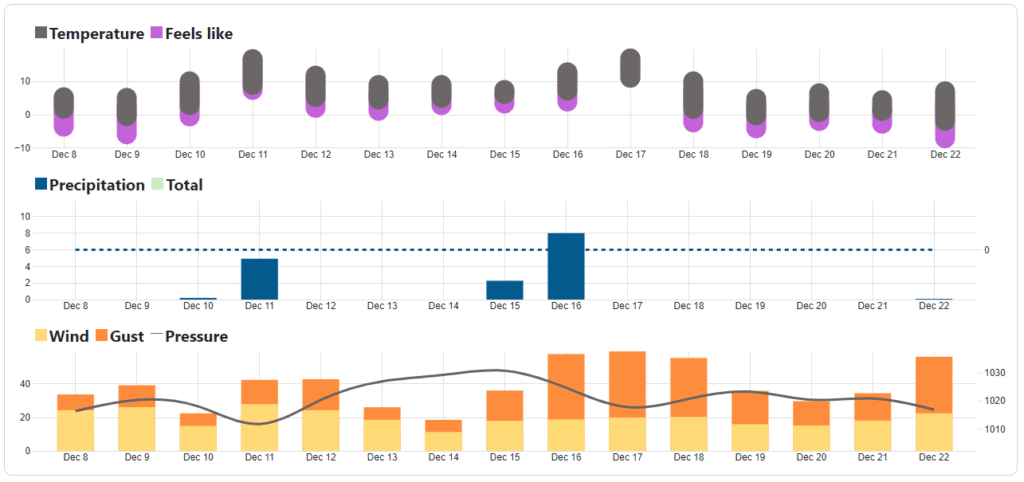Toggle the Temperature legend label
1024x482 pixels.
coord(96,34)
